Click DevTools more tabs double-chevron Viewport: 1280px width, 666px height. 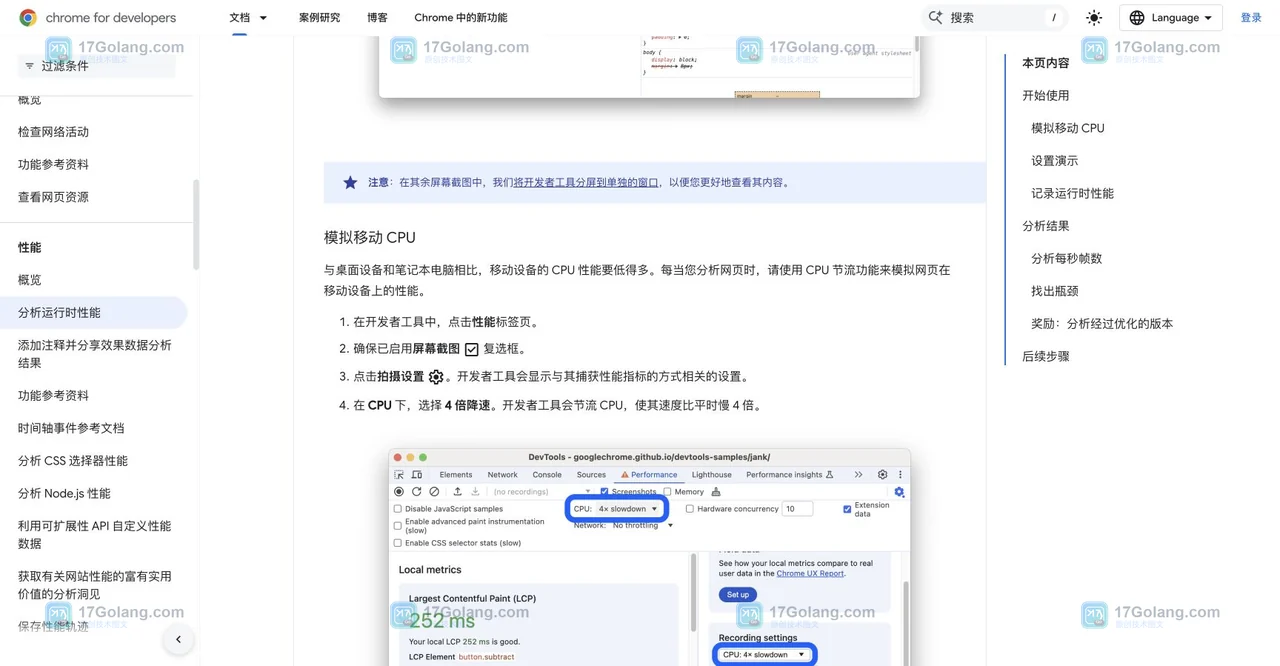point(858,475)
